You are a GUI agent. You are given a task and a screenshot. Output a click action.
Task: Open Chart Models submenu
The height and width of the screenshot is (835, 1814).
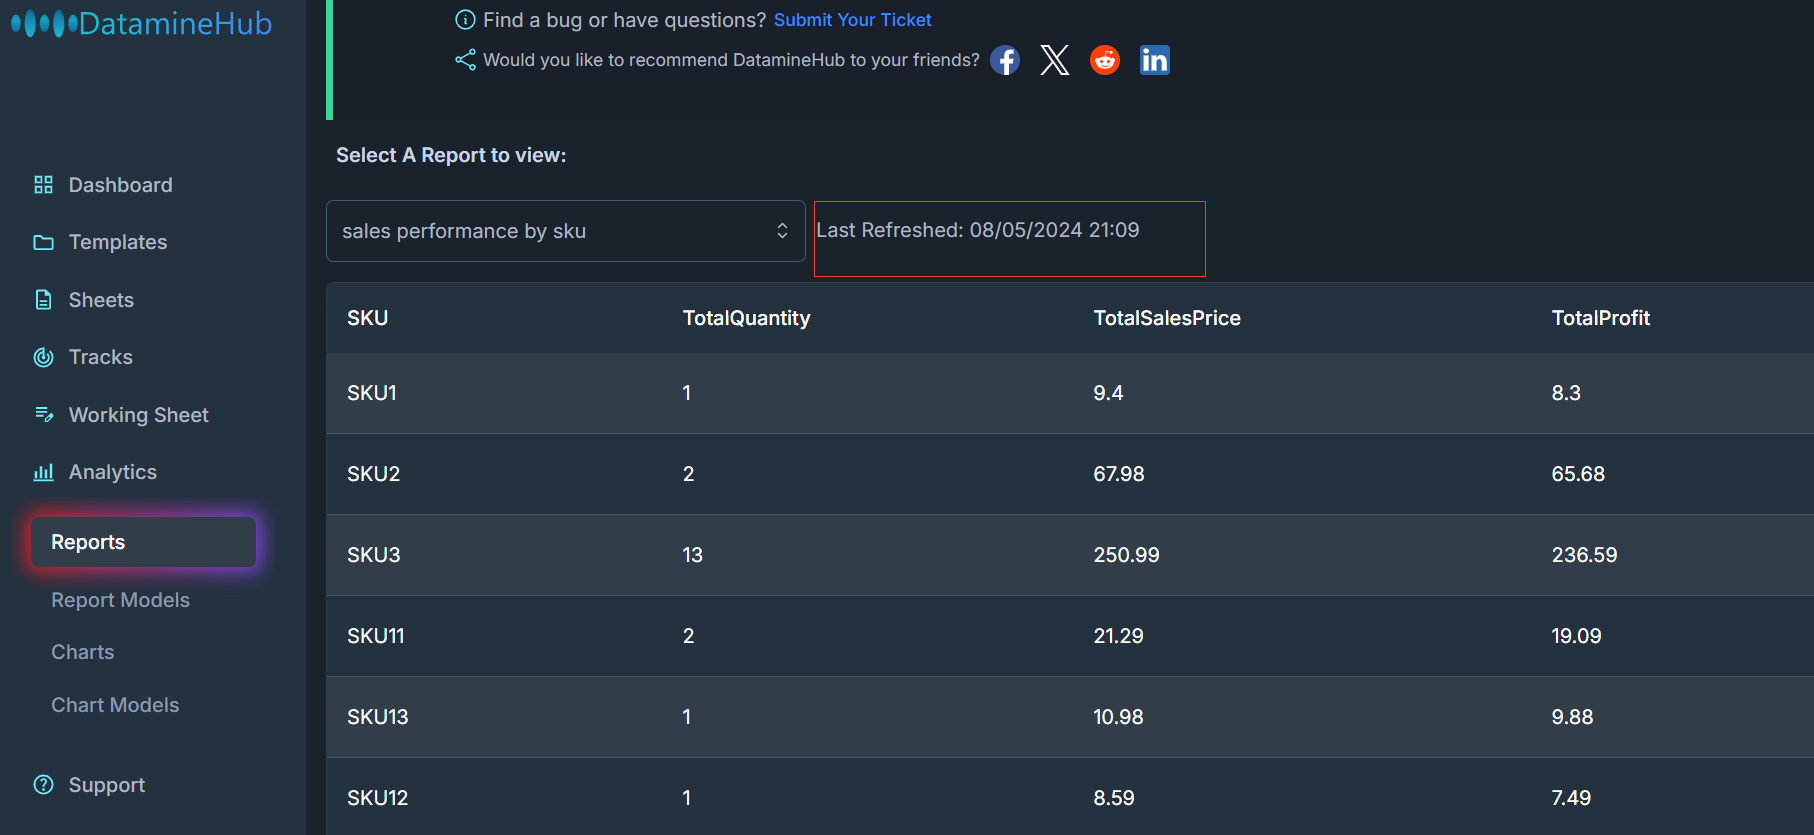[x=115, y=705]
